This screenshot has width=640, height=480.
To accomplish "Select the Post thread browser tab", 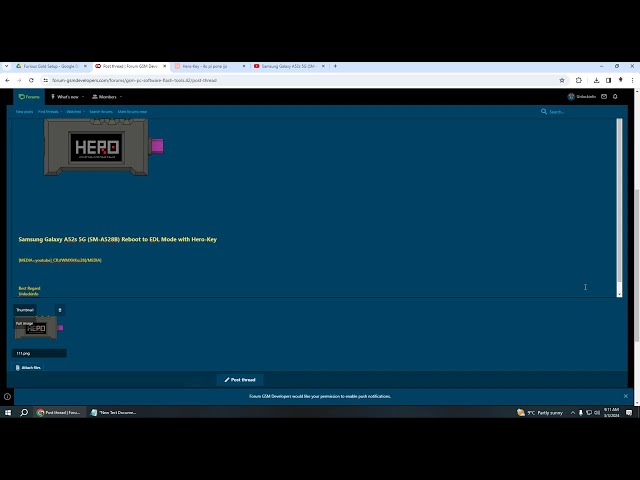I will click(x=129, y=66).
